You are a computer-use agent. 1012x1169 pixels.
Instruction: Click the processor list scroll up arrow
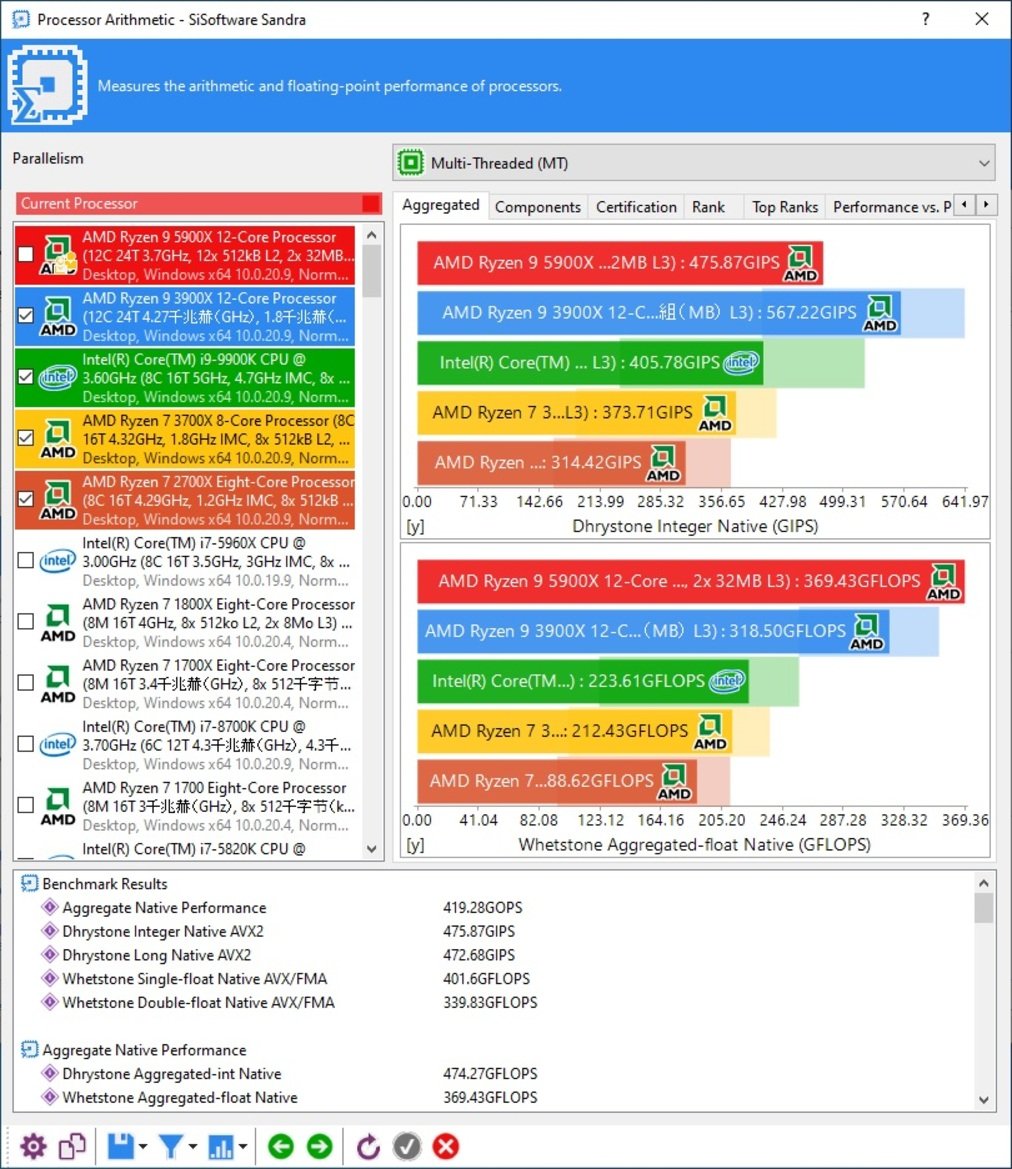coord(372,235)
